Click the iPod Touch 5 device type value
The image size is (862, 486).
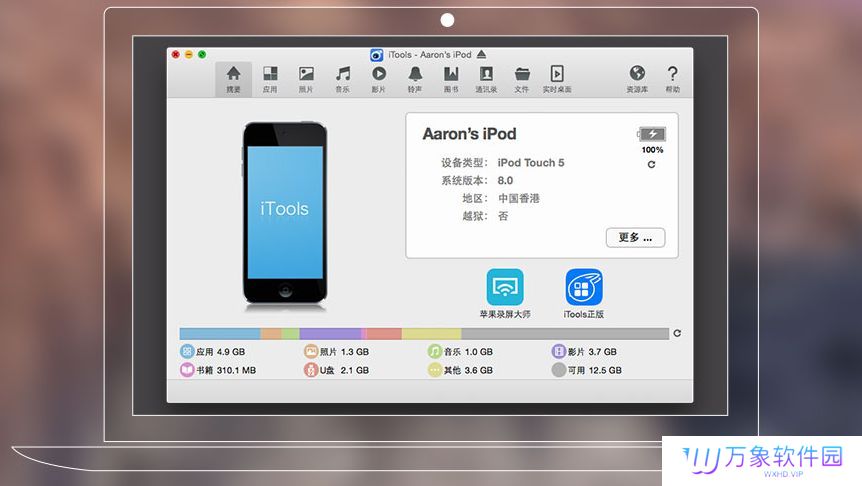531,163
